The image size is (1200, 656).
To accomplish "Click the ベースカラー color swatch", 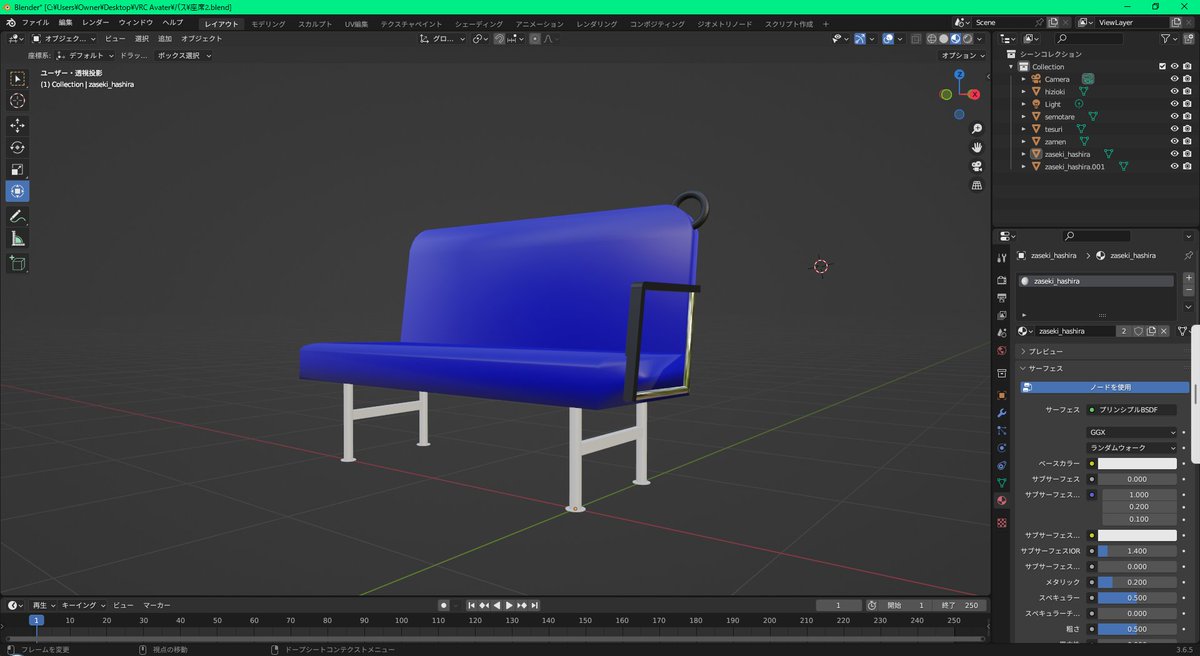I will 1137,464.
